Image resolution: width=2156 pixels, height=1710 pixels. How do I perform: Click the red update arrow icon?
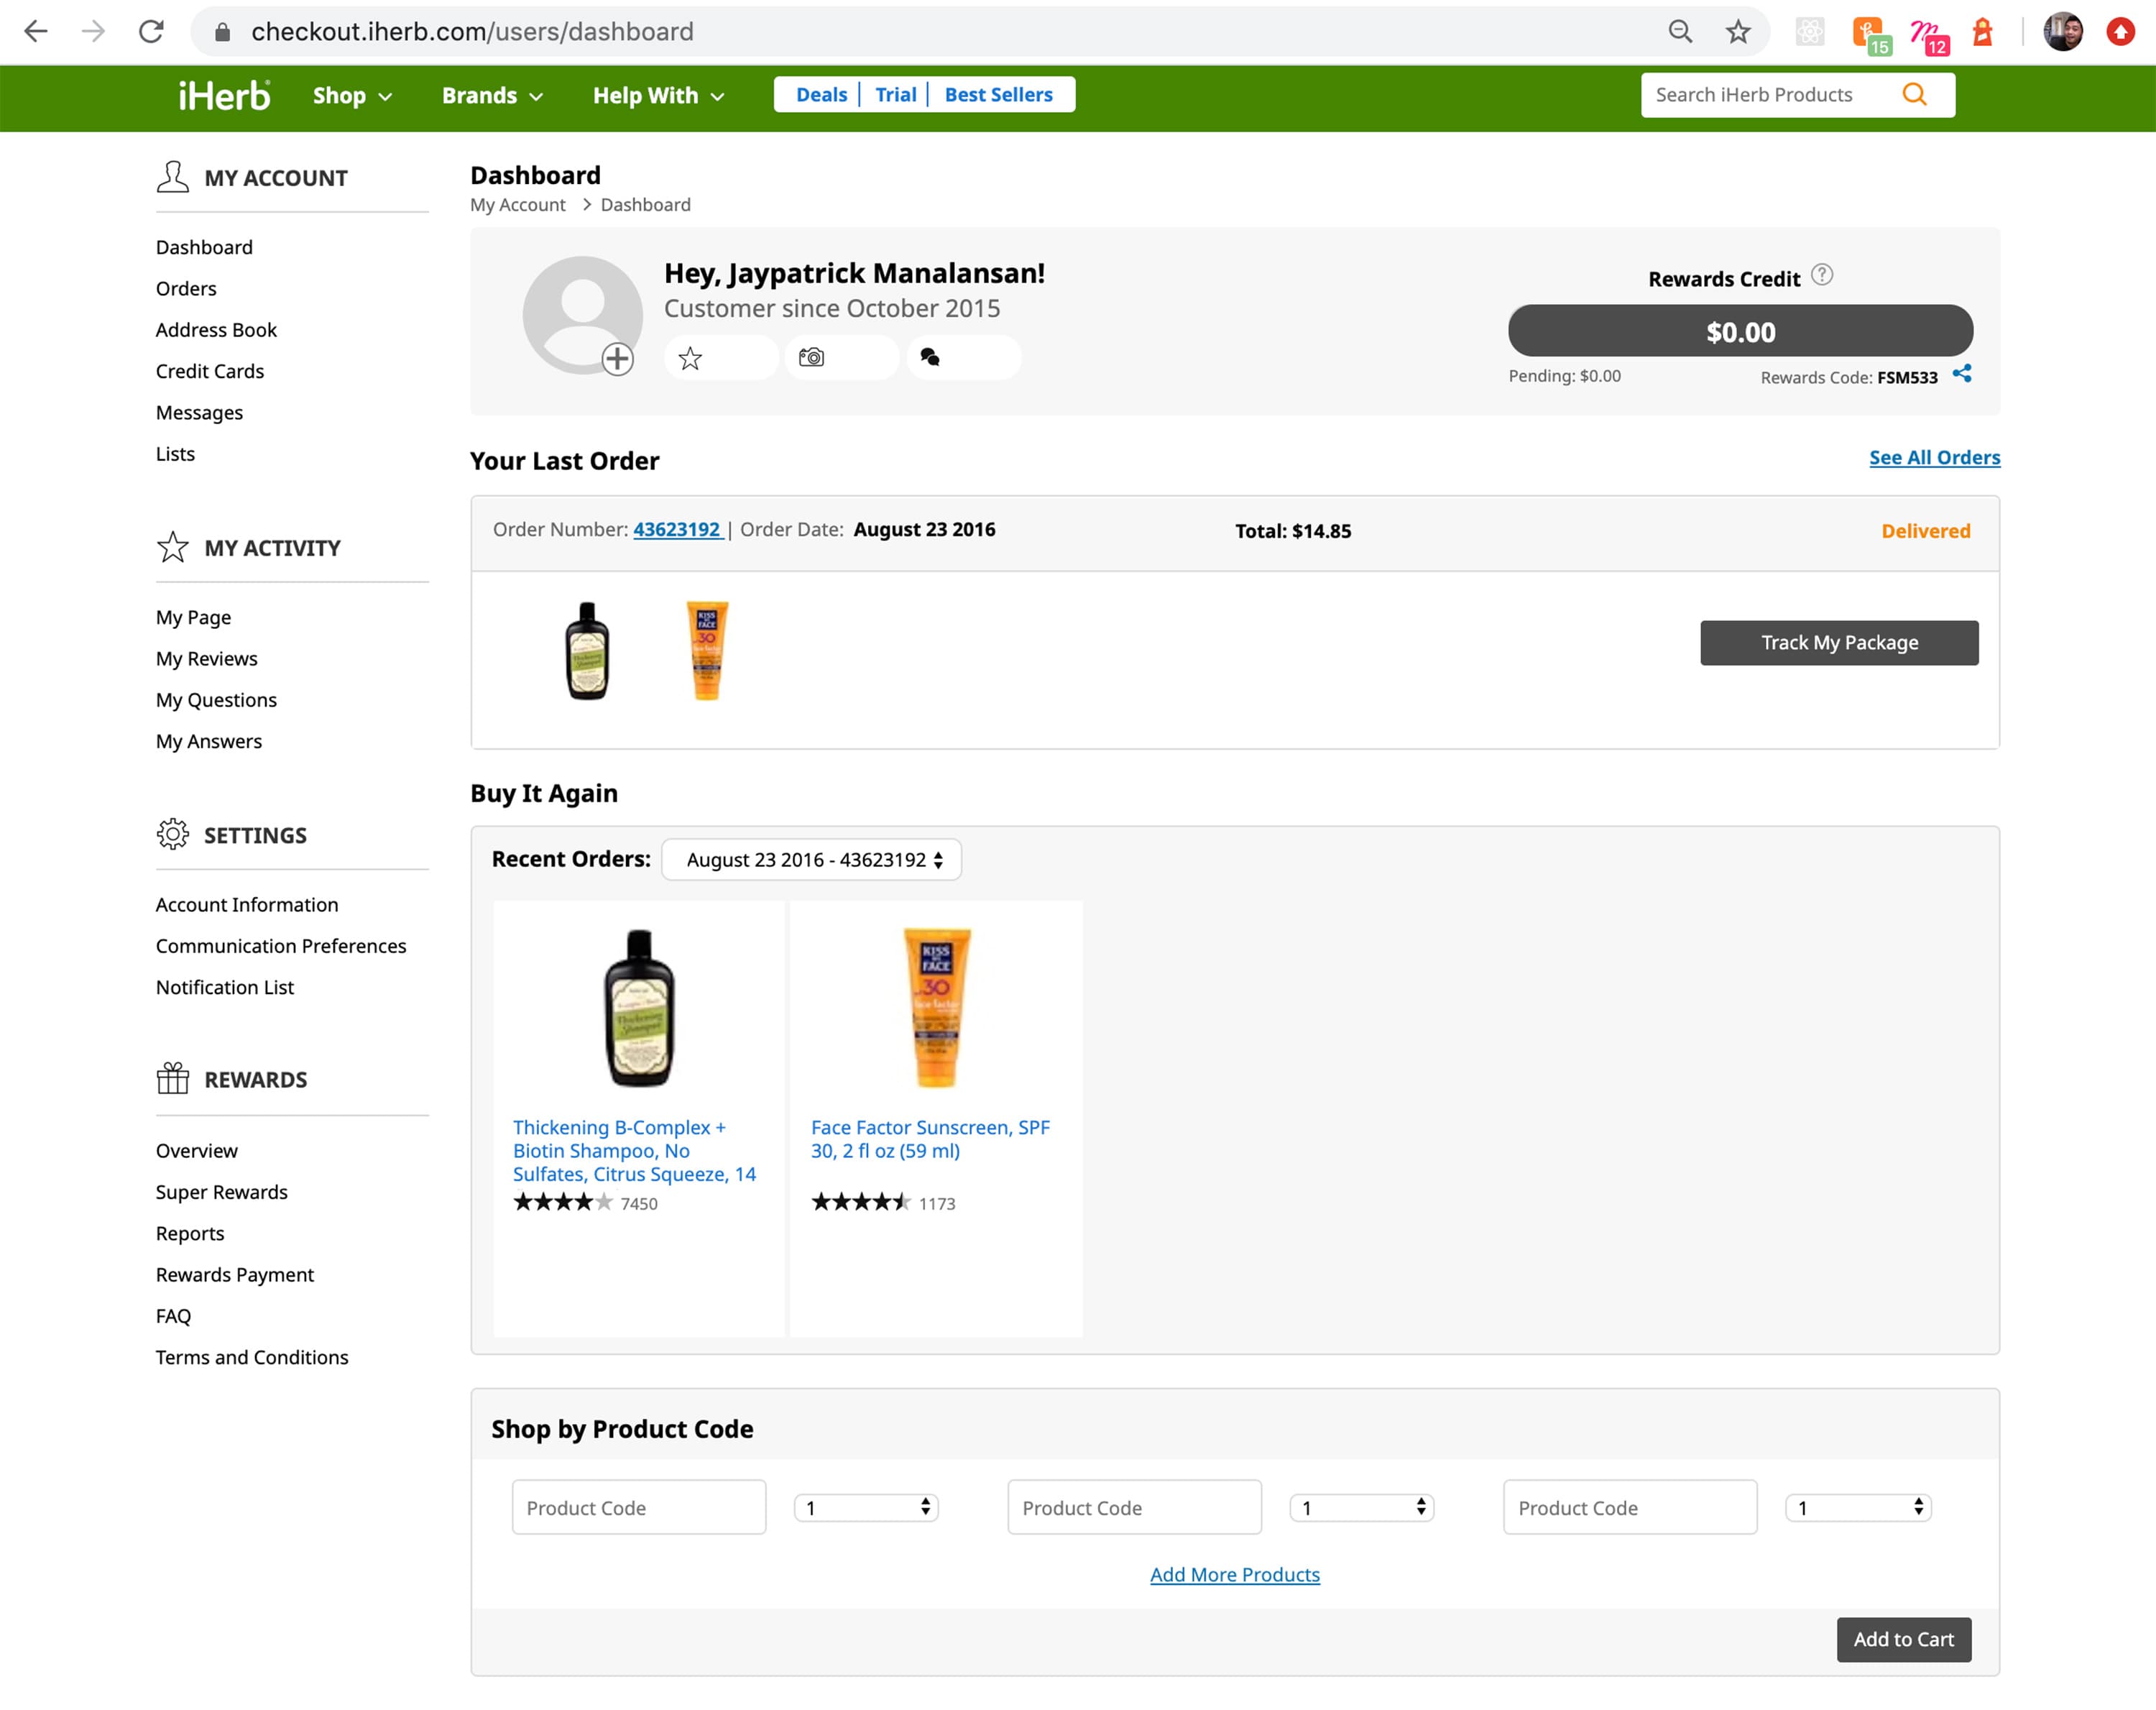[2120, 32]
